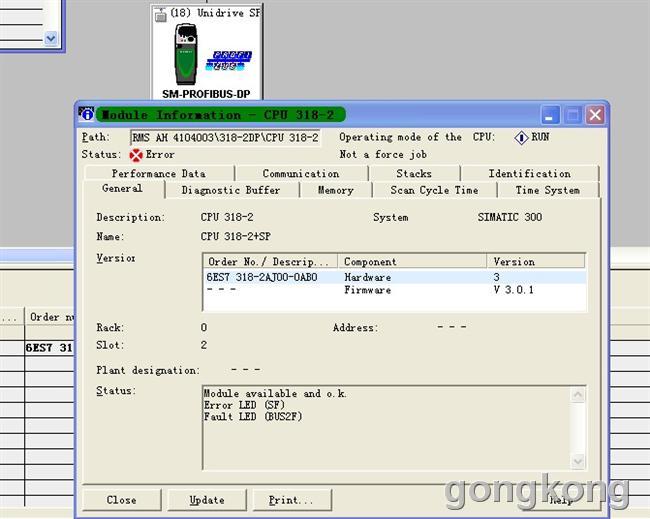Click the small slave icon beside (18)

point(160,15)
